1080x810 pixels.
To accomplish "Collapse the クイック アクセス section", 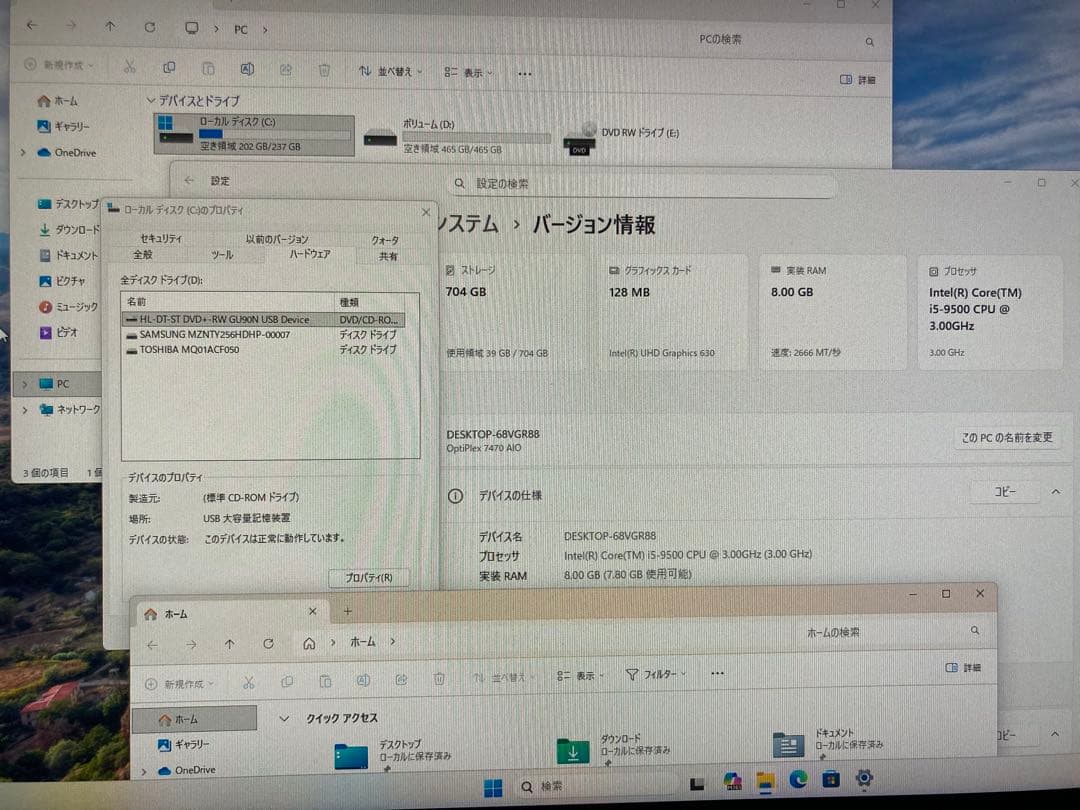I will pos(284,718).
